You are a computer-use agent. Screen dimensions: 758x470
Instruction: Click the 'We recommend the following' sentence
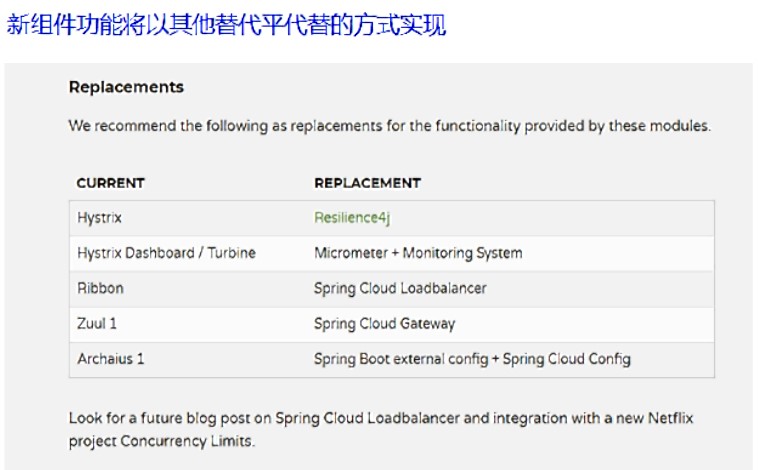point(390,126)
